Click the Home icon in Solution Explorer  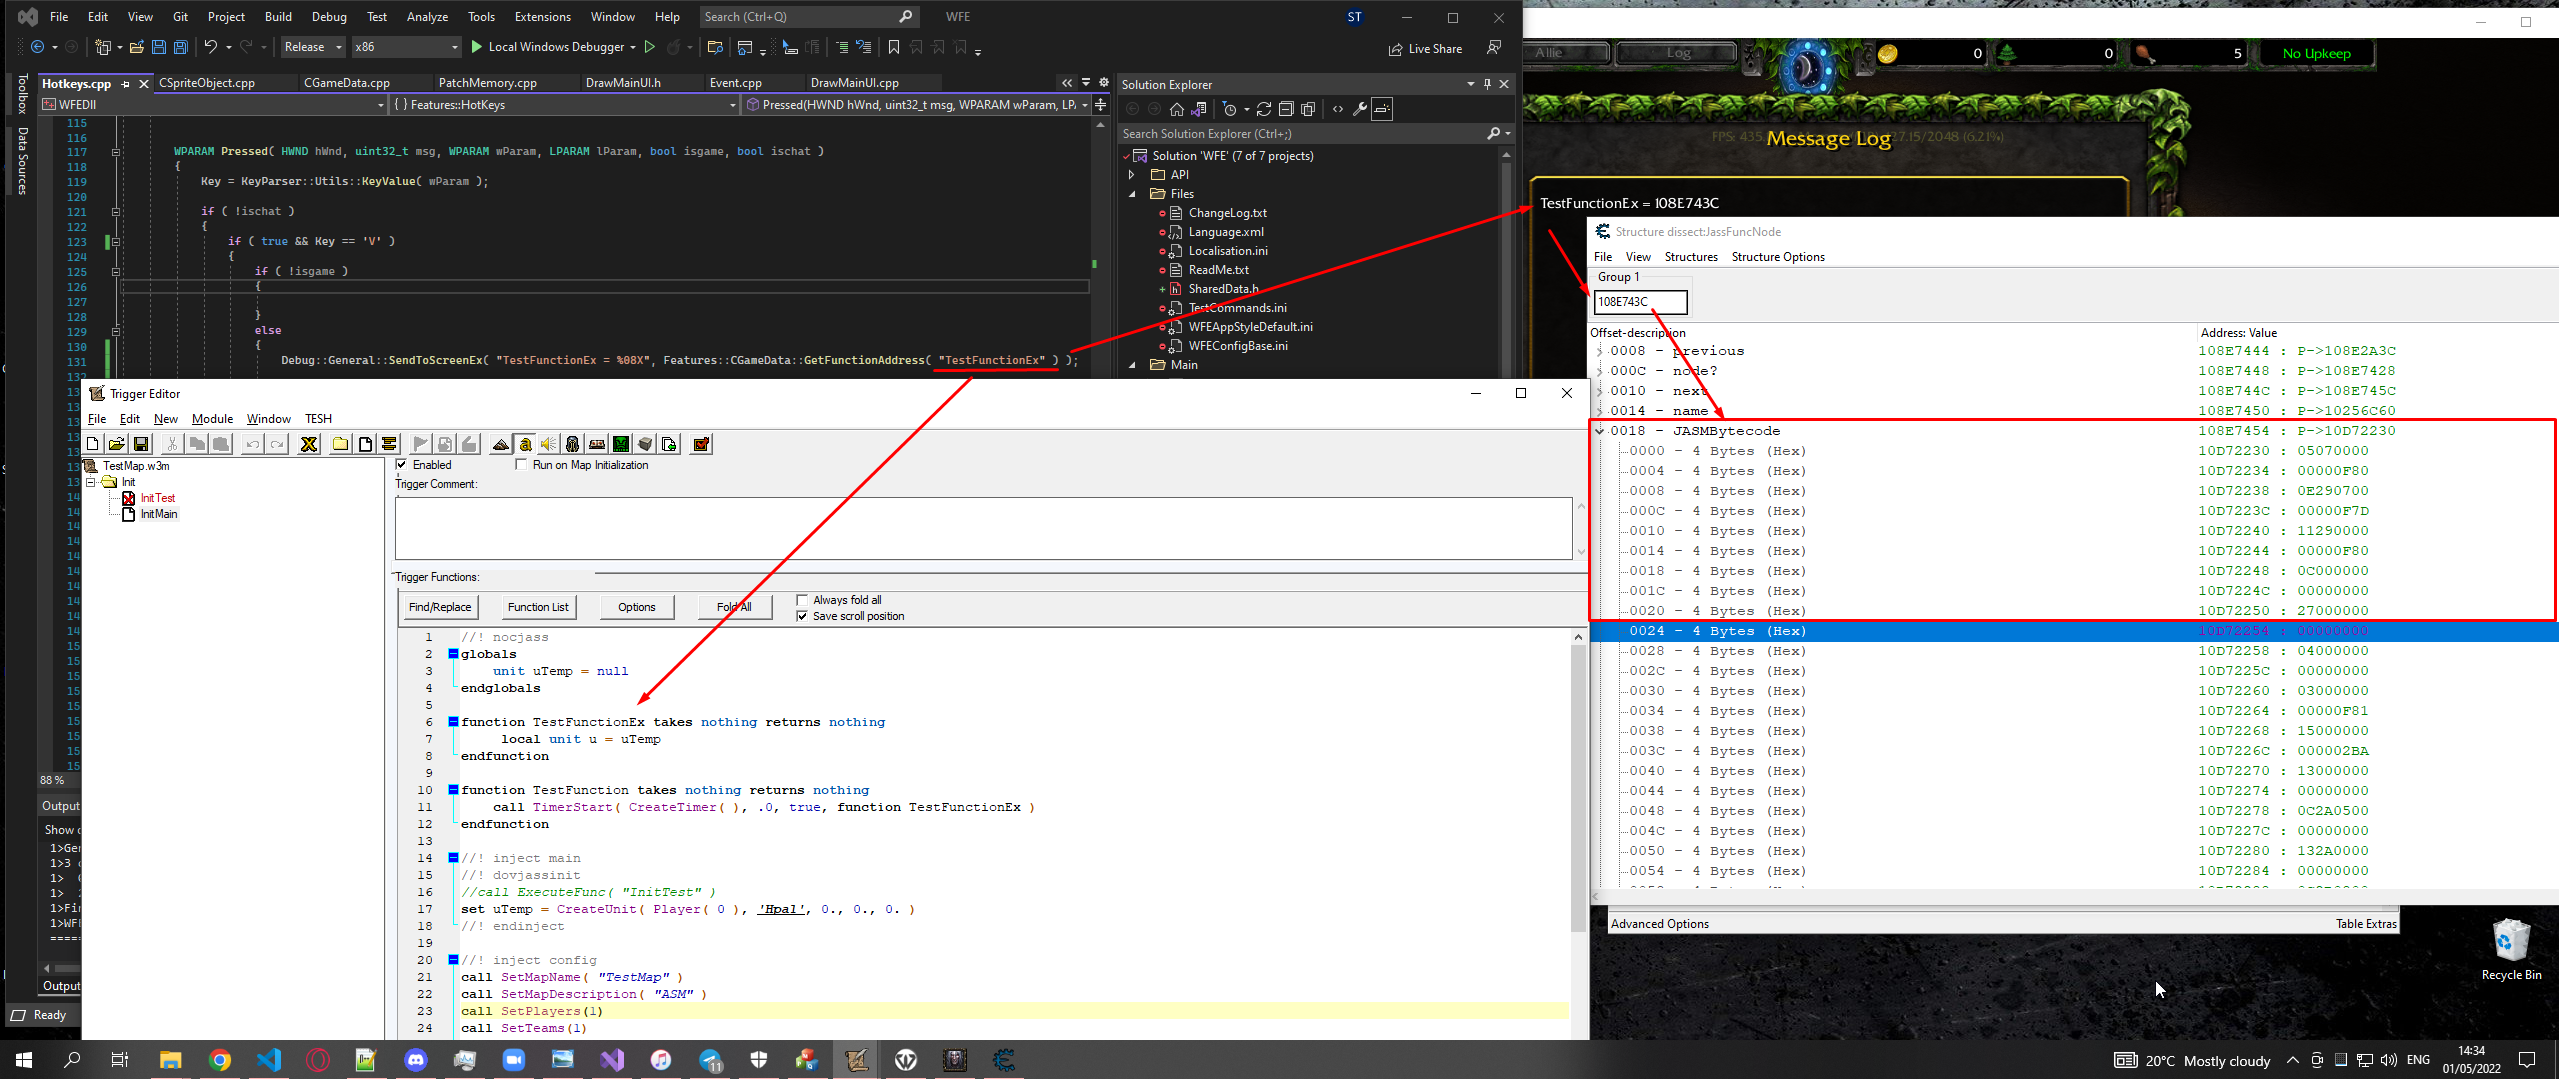tap(1177, 109)
